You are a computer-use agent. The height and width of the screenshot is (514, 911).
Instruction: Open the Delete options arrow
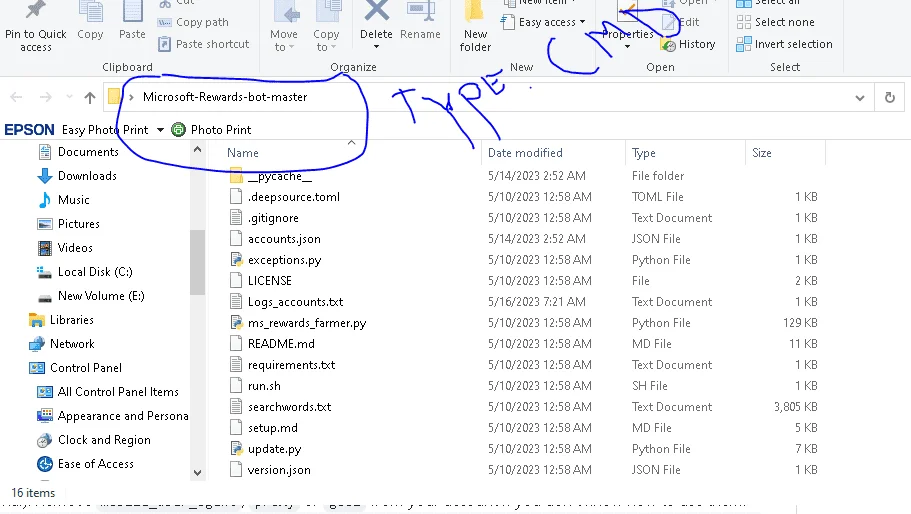coord(376,47)
